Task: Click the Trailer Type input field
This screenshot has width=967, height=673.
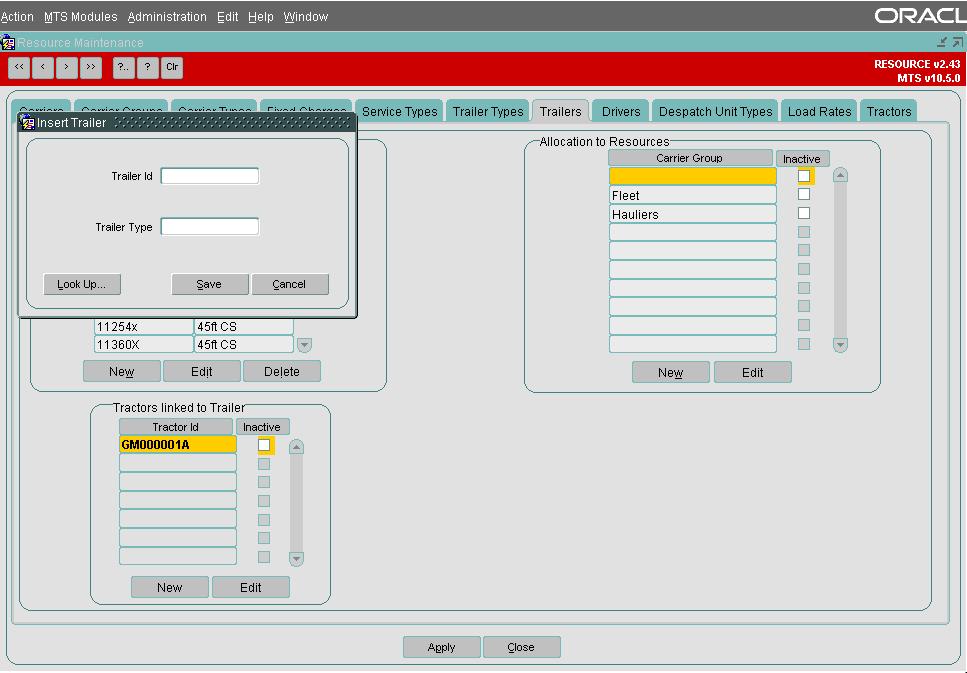Action: click(210, 226)
